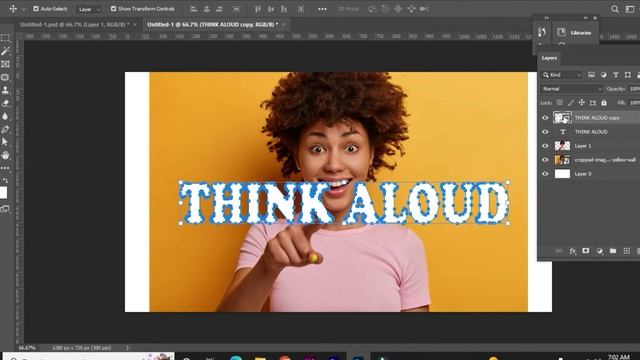This screenshot has width=640, height=360.
Task: Hide the THINK ALOUD text layer
Action: (x=545, y=132)
